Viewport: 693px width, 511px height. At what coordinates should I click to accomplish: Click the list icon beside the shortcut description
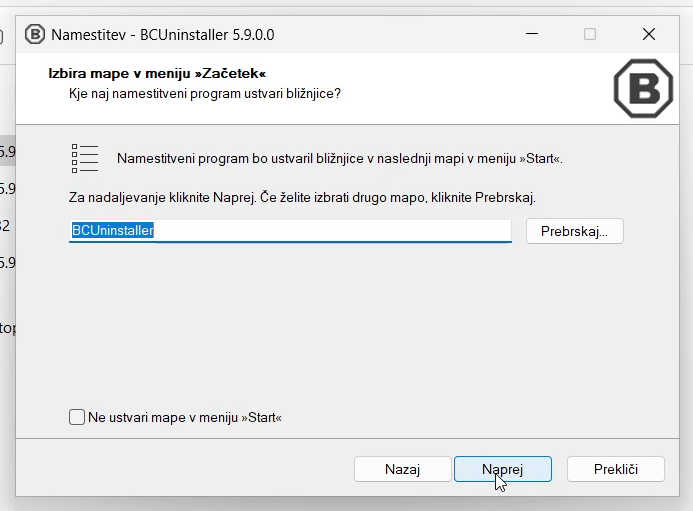tap(85, 158)
